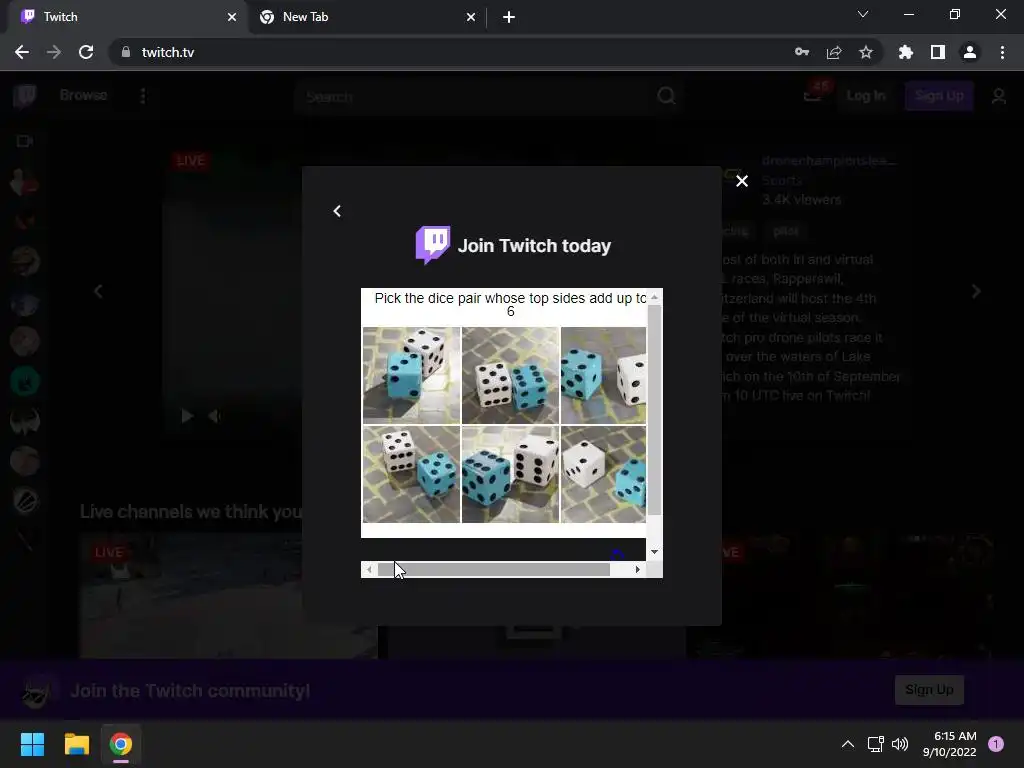This screenshot has height=768, width=1024.
Task: Click the header Sign Up button
Action: point(939,95)
